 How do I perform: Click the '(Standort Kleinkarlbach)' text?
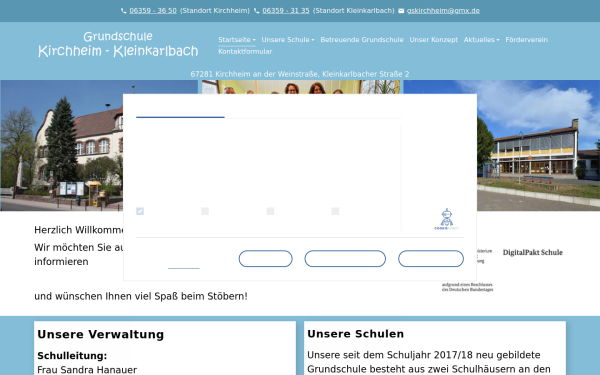pyautogui.click(x=354, y=11)
